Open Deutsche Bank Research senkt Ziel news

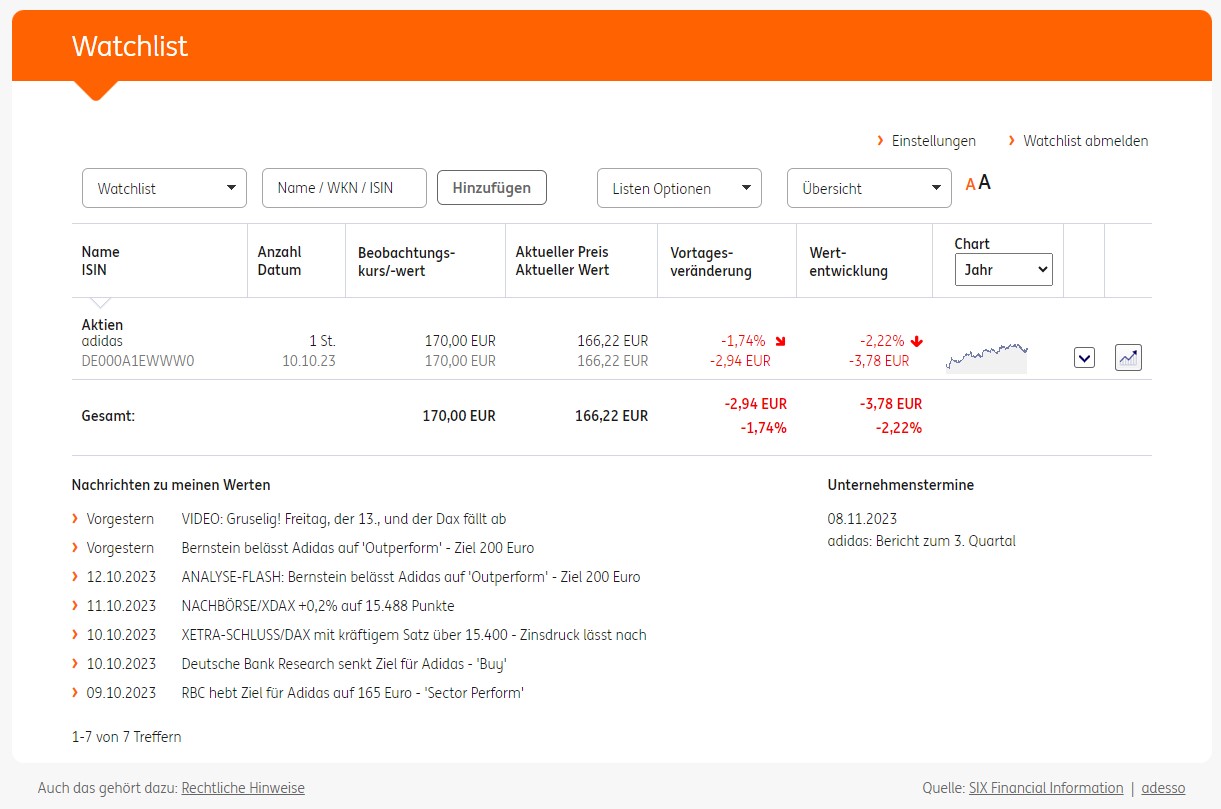344,664
